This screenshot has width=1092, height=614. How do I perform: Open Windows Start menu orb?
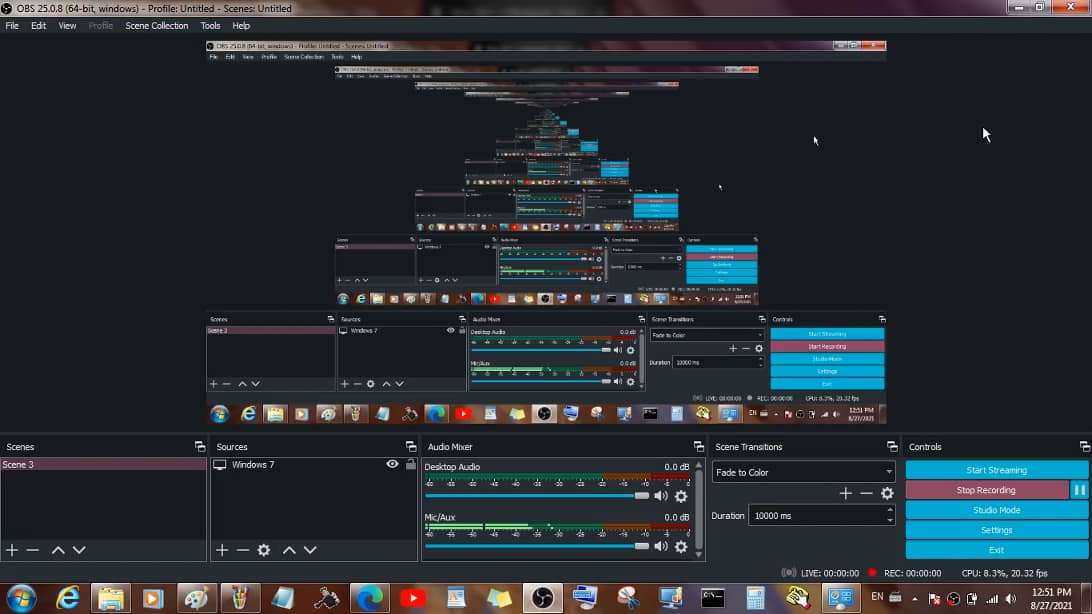(21, 598)
